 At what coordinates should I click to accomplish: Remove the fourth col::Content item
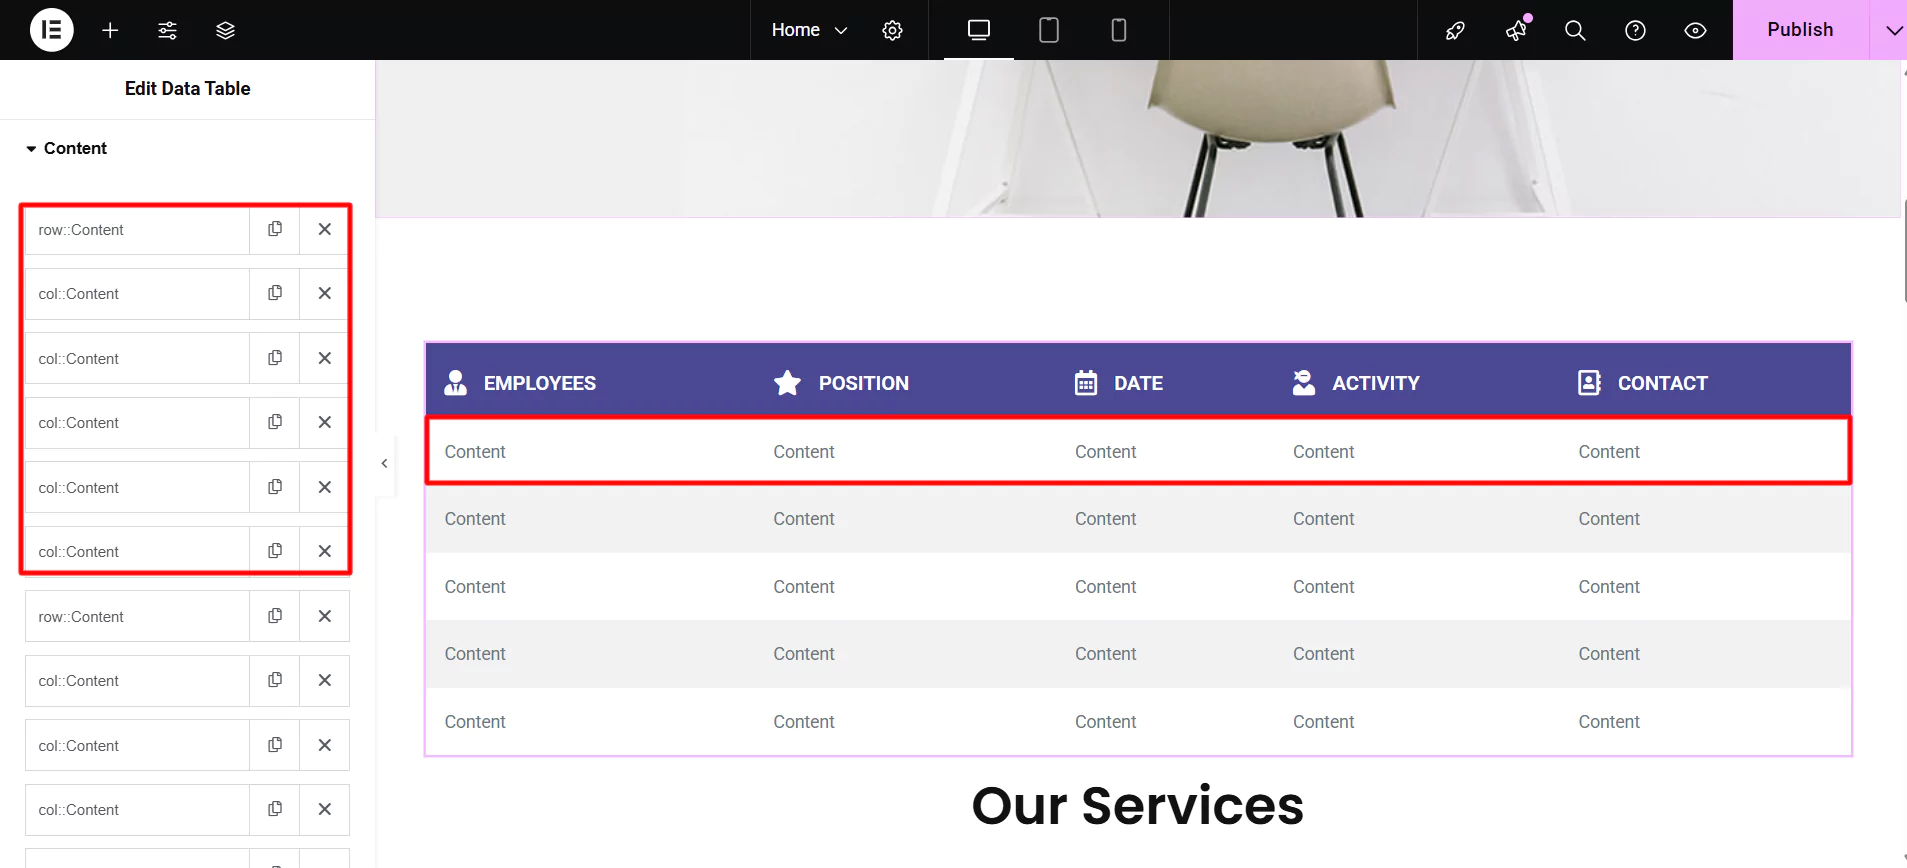(325, 487)
